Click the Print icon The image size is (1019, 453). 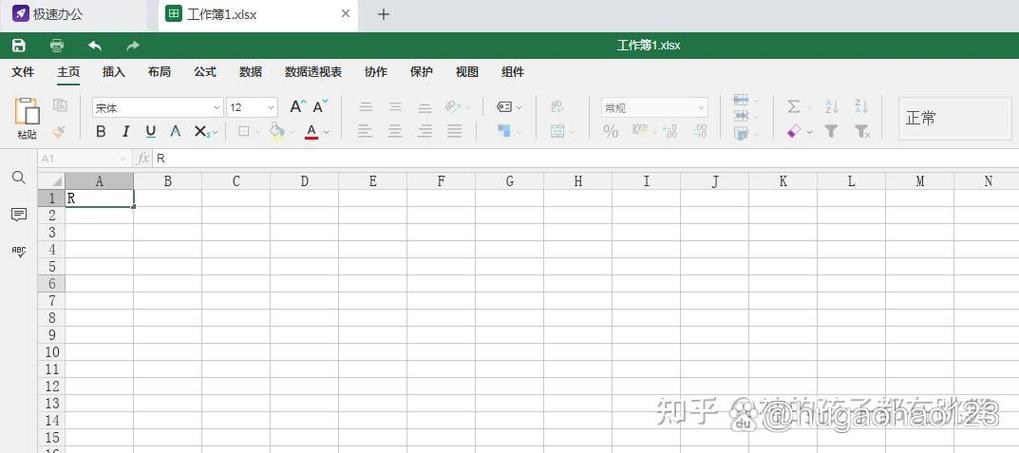coord(57,45)
